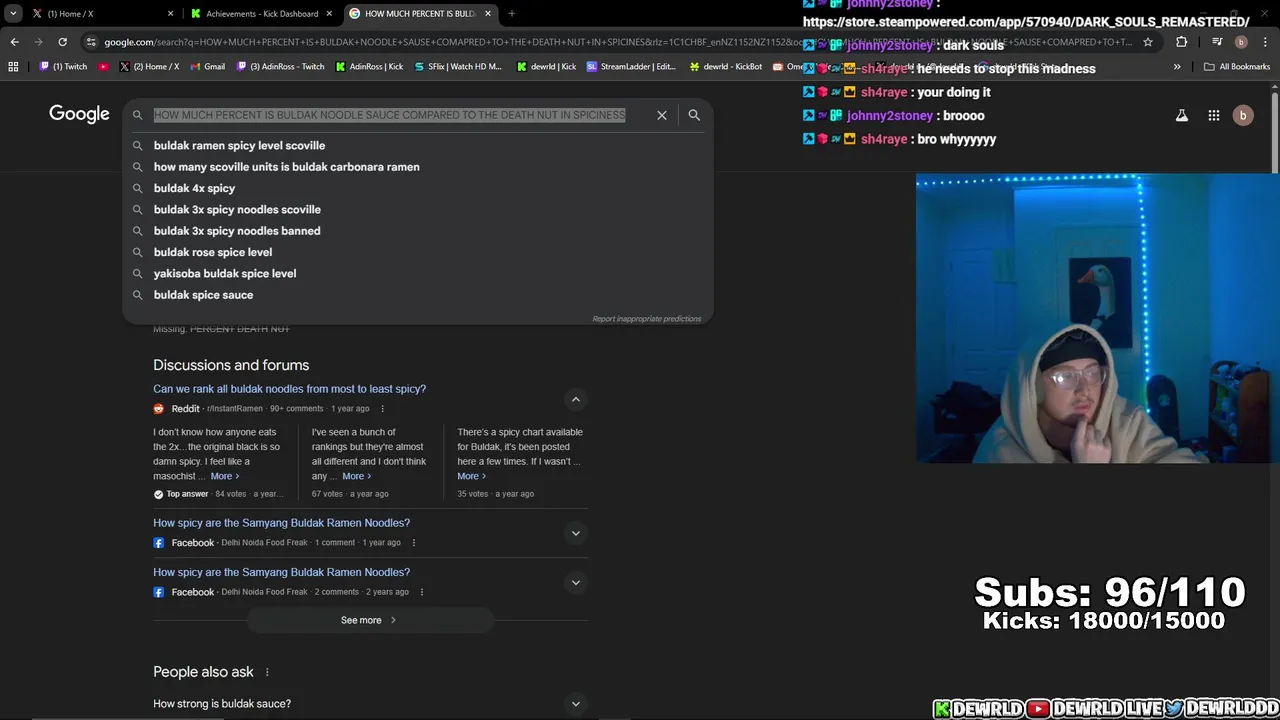The image size is (1280, 720).
Task: Open the media controls icon in toolbar
Action: coord(1217,42)
